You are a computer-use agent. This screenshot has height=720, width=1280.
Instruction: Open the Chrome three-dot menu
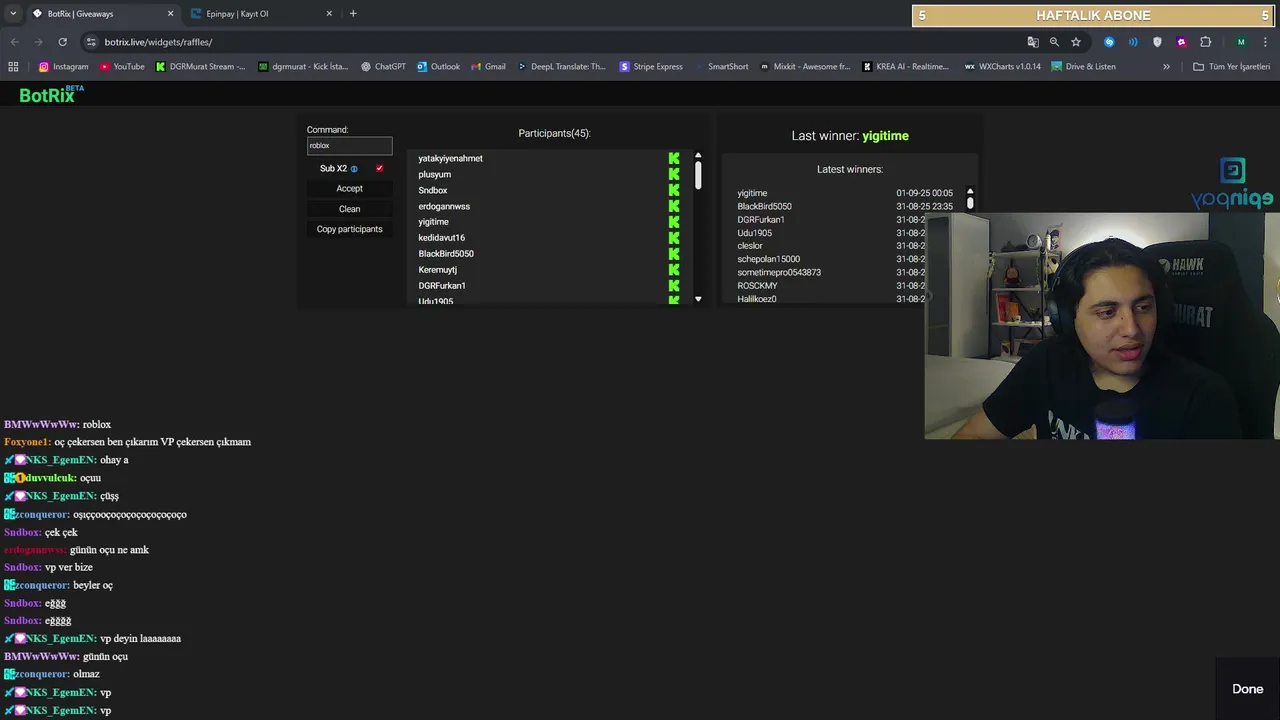1266,42
